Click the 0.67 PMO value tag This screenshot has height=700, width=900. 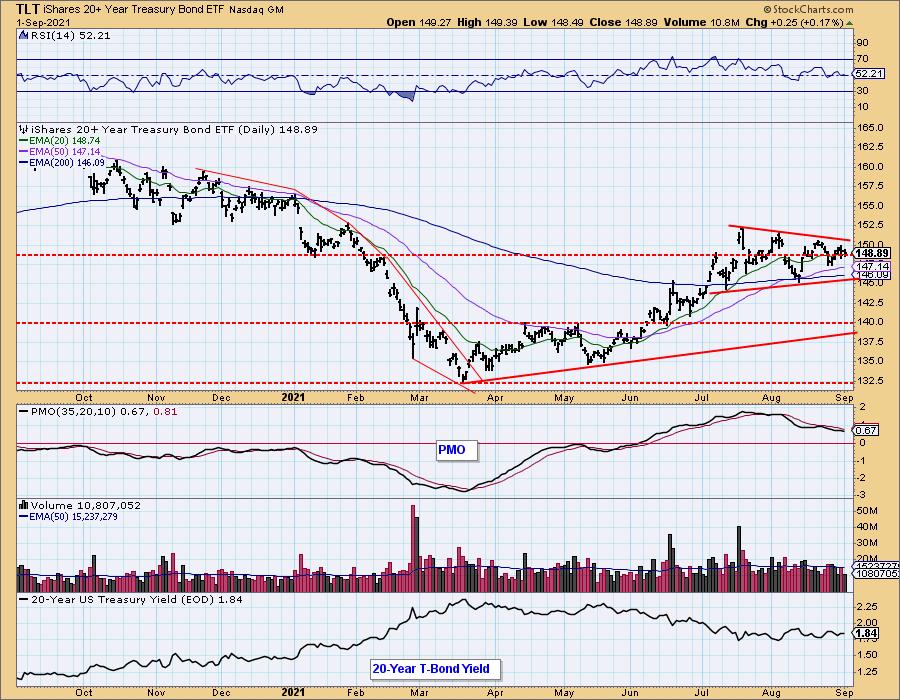coord(866,430)
